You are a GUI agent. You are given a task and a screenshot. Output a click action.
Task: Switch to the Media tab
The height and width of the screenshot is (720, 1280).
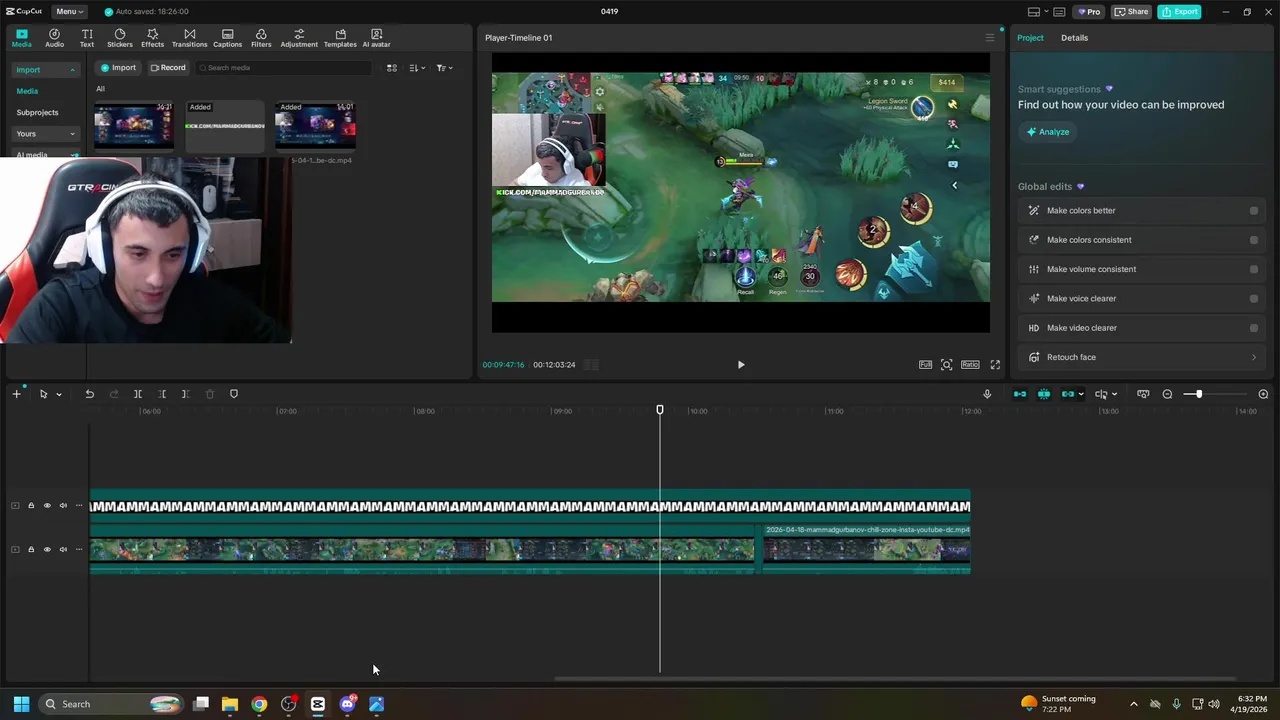click(x=21, y=38)
